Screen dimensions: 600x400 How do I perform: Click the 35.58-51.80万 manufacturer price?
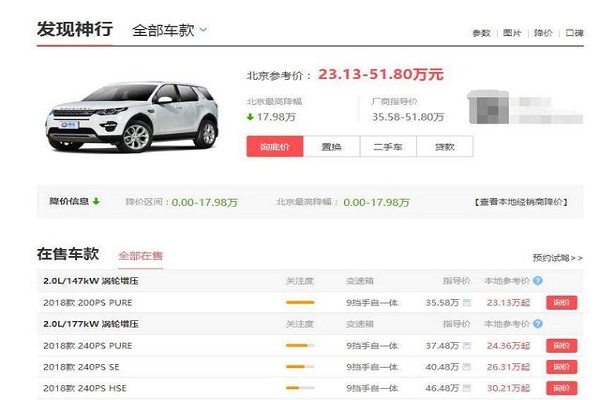click(408, 117)
